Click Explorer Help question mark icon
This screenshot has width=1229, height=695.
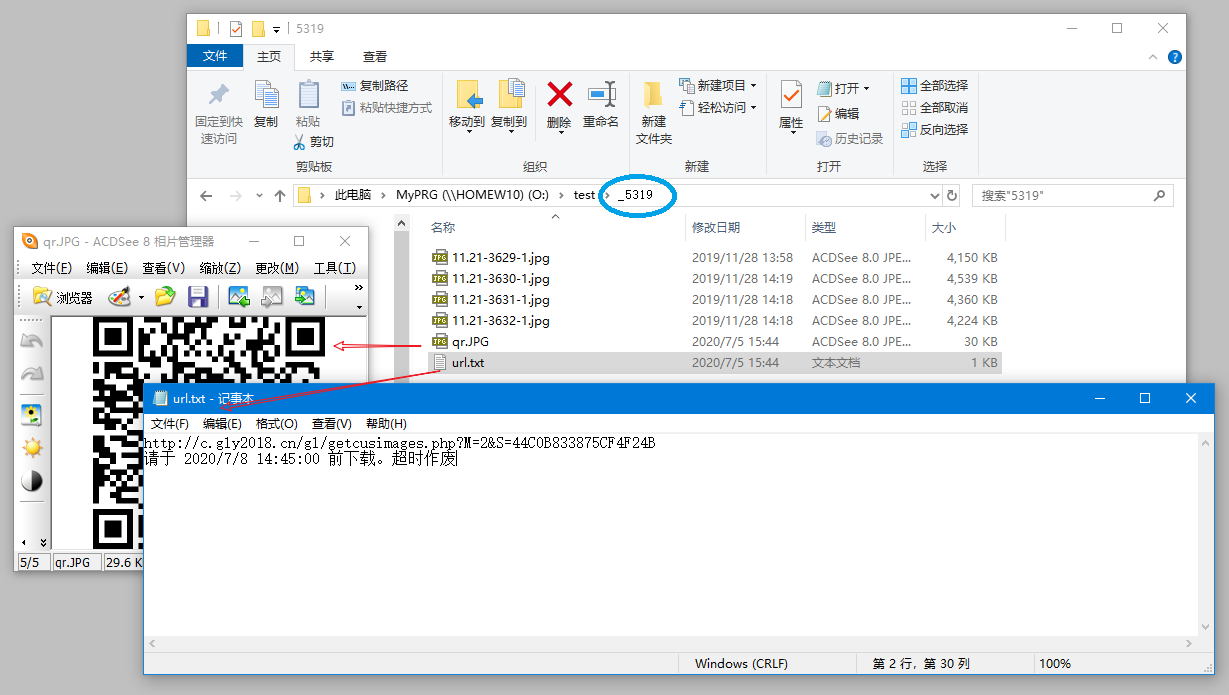pyautogui.click(x=1175, y=57)
